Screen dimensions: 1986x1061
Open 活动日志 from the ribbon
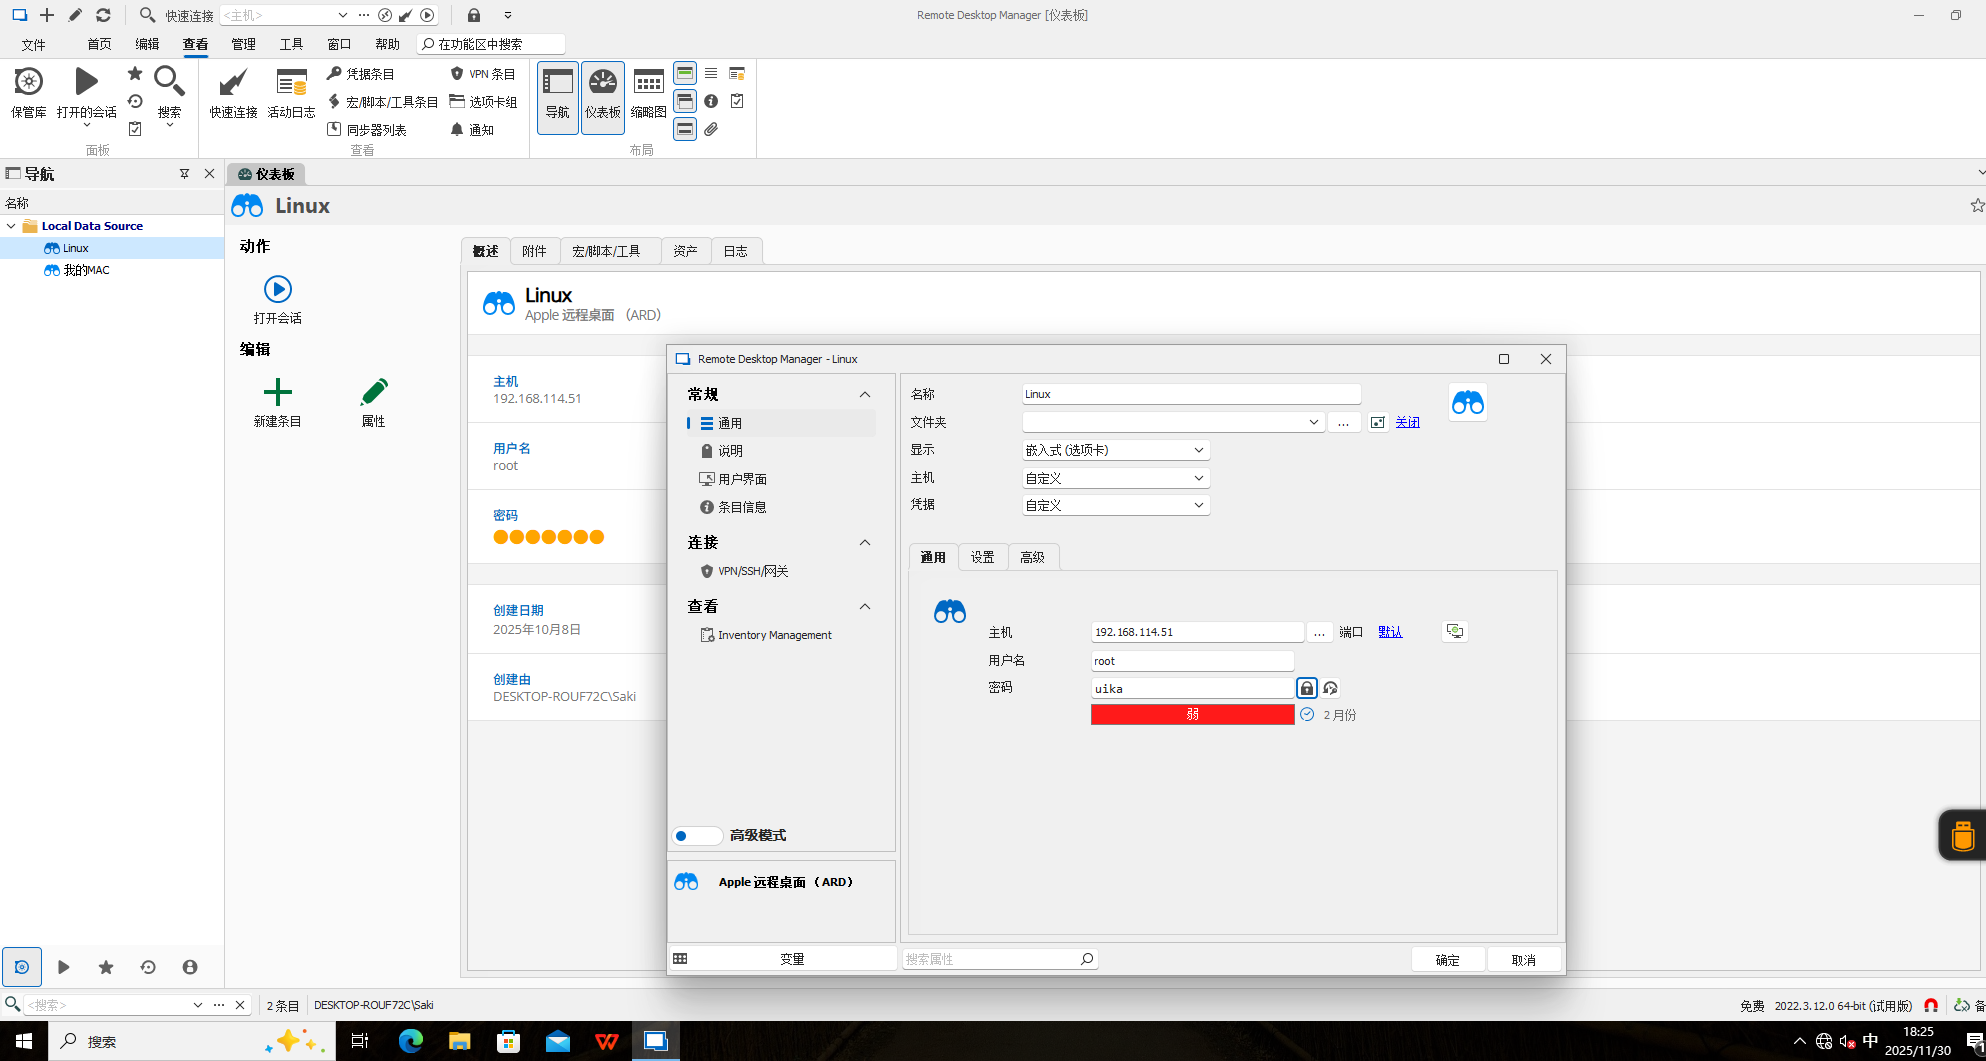291,93
